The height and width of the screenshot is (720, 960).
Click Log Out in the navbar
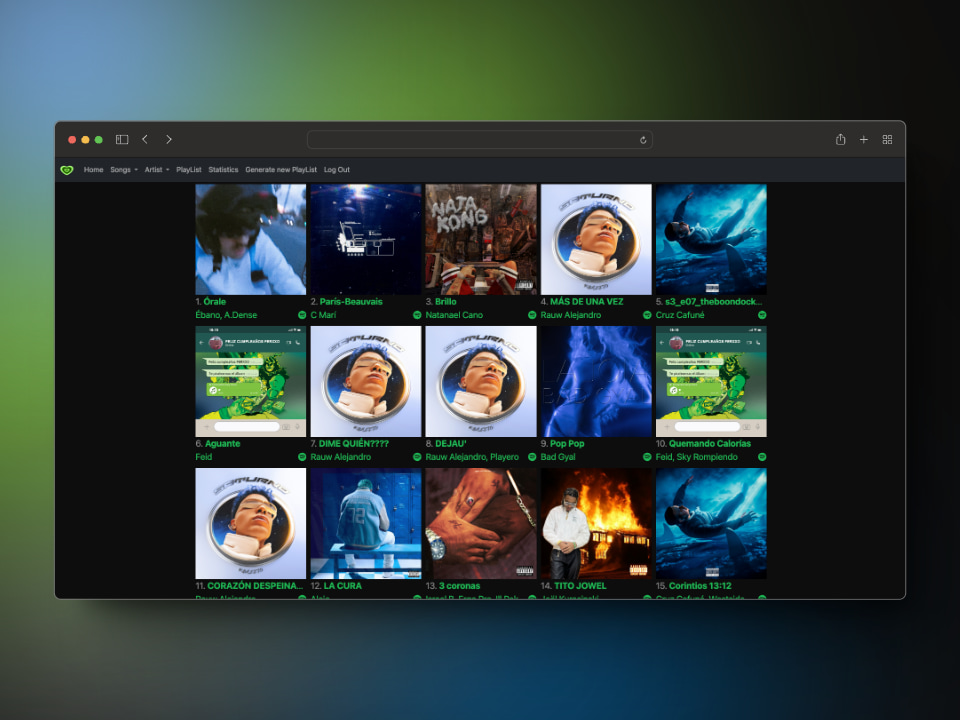337,170
